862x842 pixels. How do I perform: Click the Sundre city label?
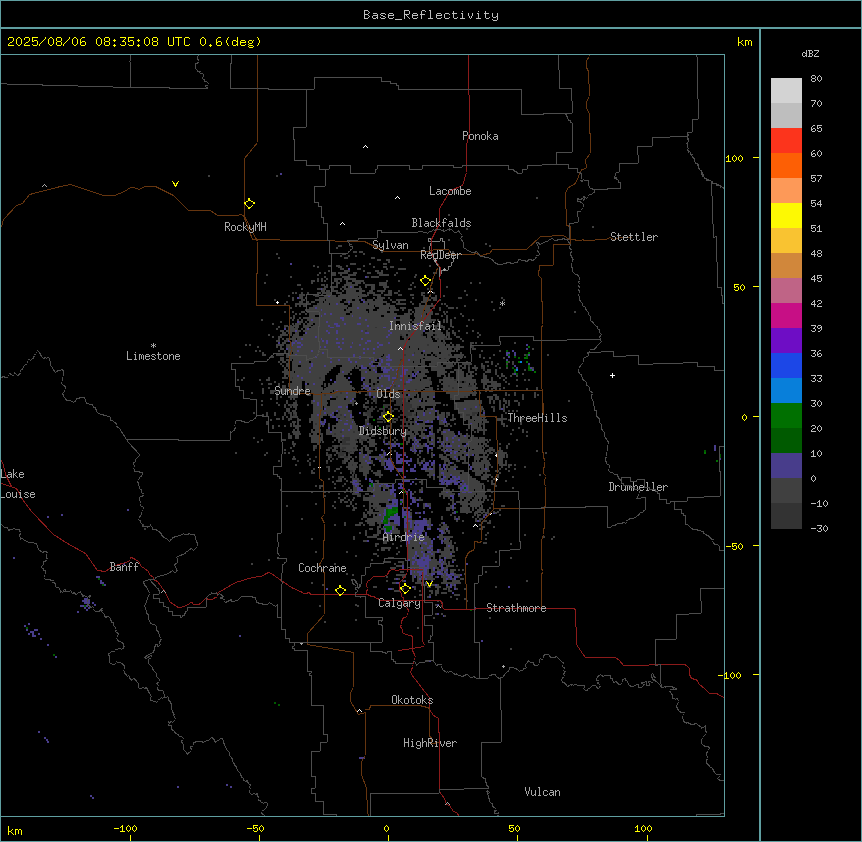(292, 391)
